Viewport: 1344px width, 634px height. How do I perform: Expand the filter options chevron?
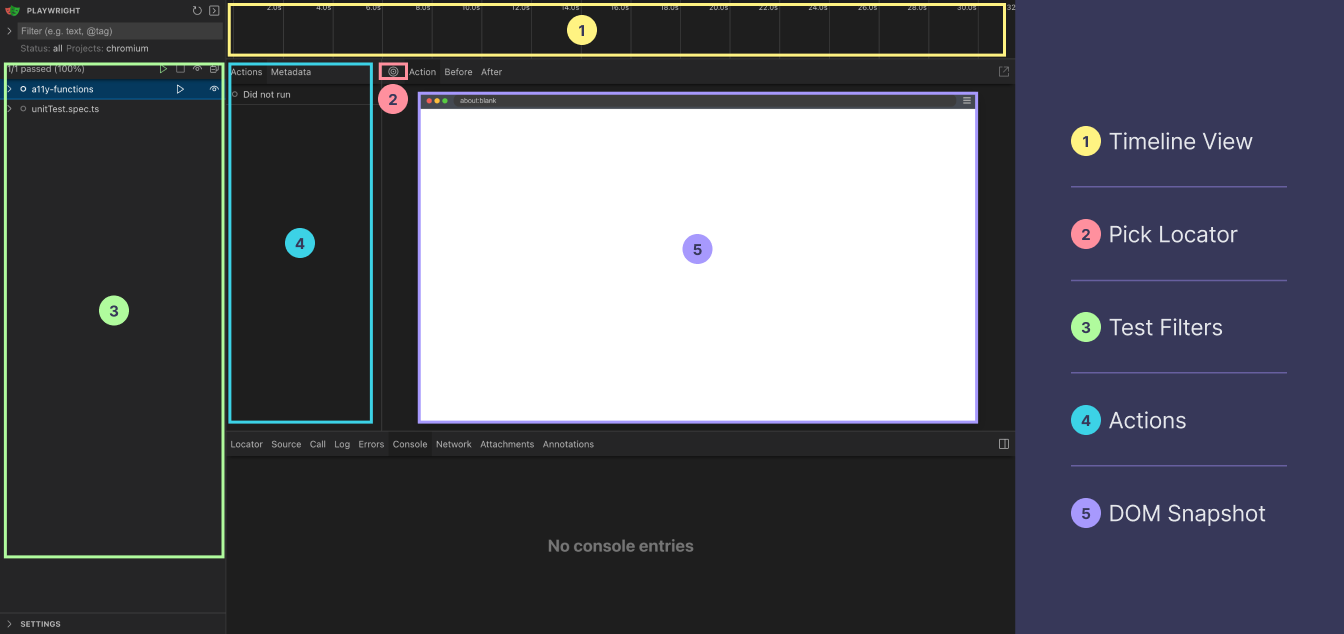[9, 31]
